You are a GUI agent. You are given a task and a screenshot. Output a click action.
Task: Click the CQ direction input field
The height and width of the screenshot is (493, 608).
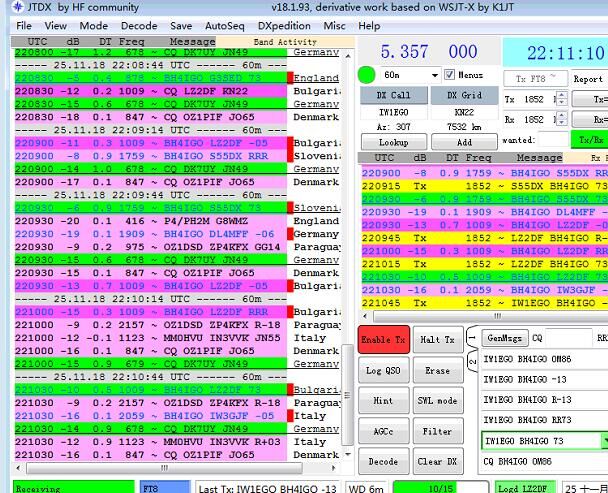(x=569, y=338)
